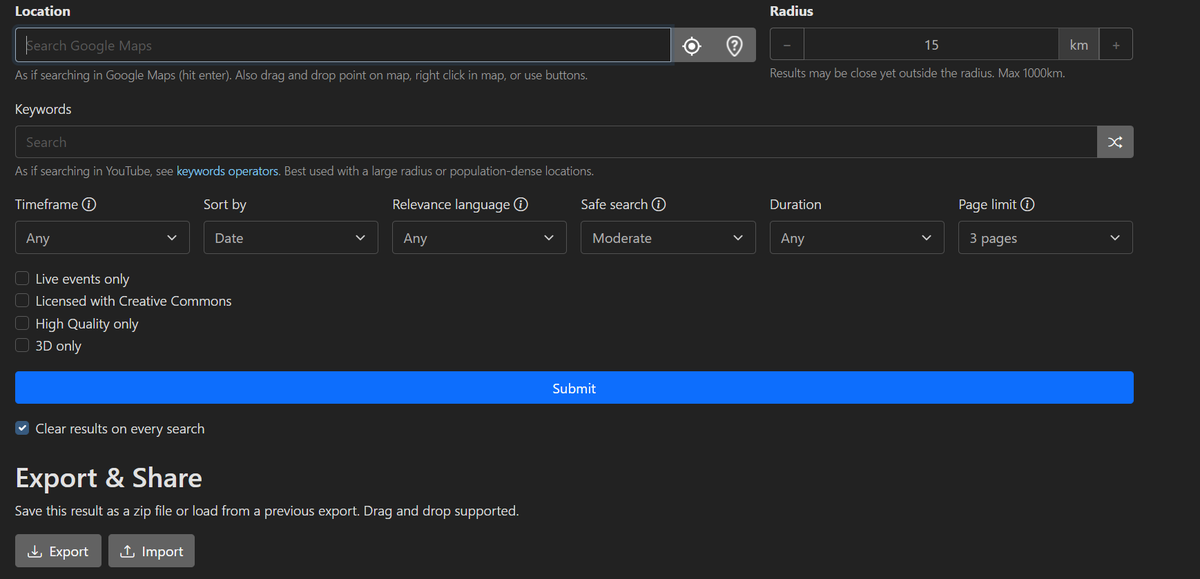1200x579 pixels.
Task: Click the Export button
Action: pyautogui.click(x=58, y=551)
